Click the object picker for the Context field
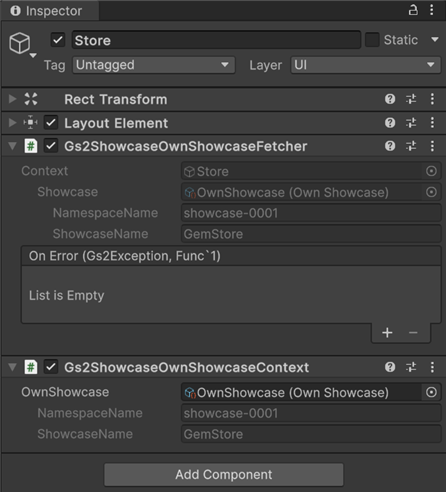This screenshot has width=446, height=492. click(x=431, y=171)
